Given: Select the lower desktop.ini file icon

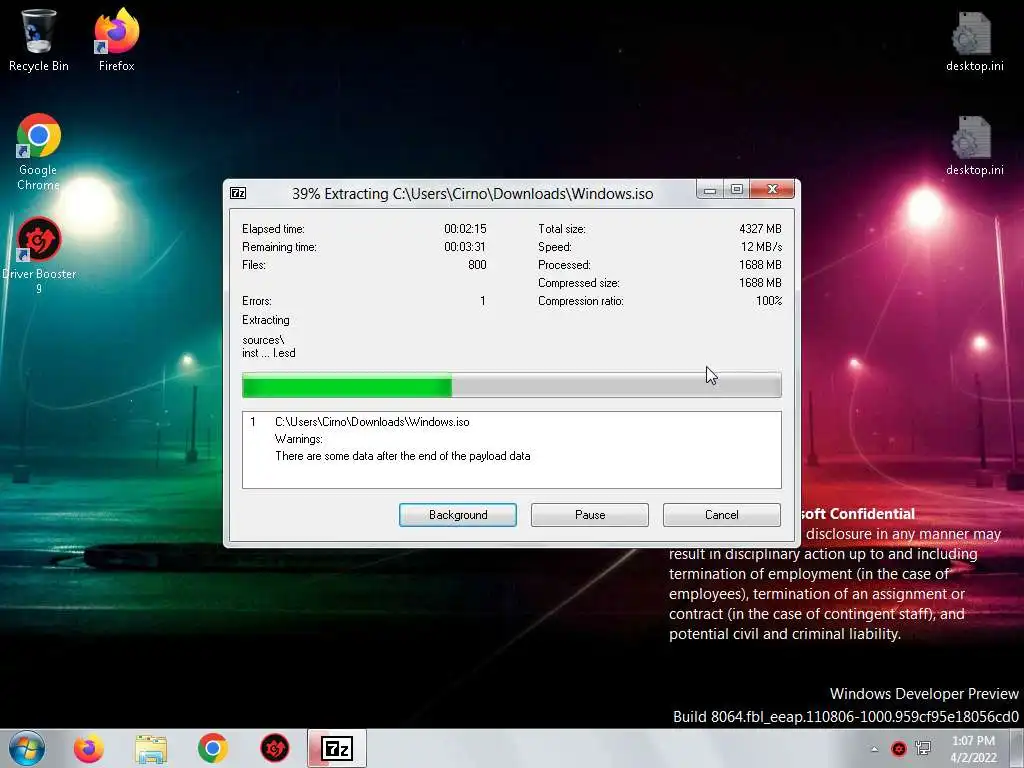Looking at the screenshot, I should click(974, 145).
